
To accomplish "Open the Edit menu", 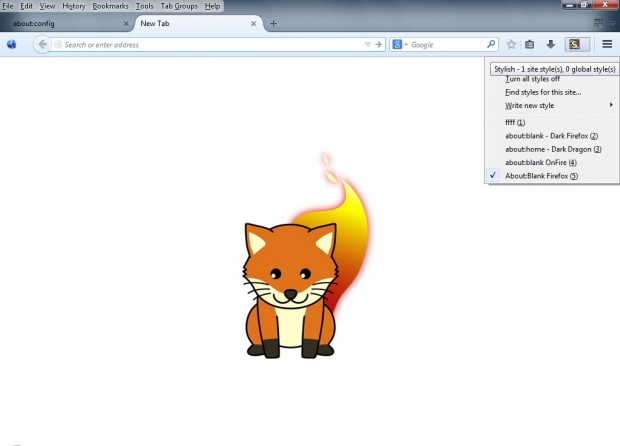I will (26, 6).
